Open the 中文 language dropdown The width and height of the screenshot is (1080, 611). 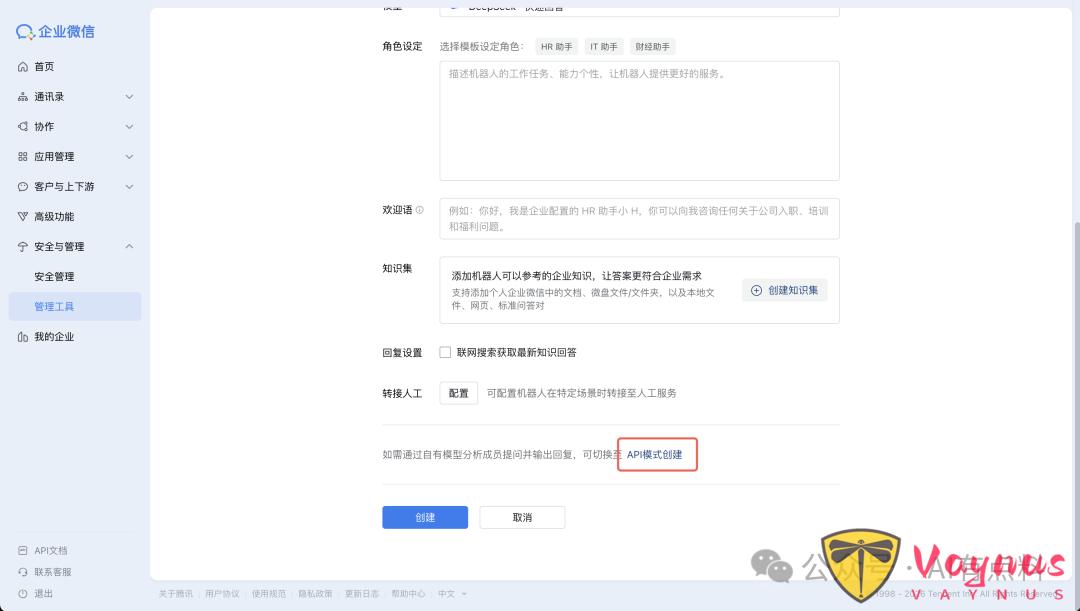point(449,593)
